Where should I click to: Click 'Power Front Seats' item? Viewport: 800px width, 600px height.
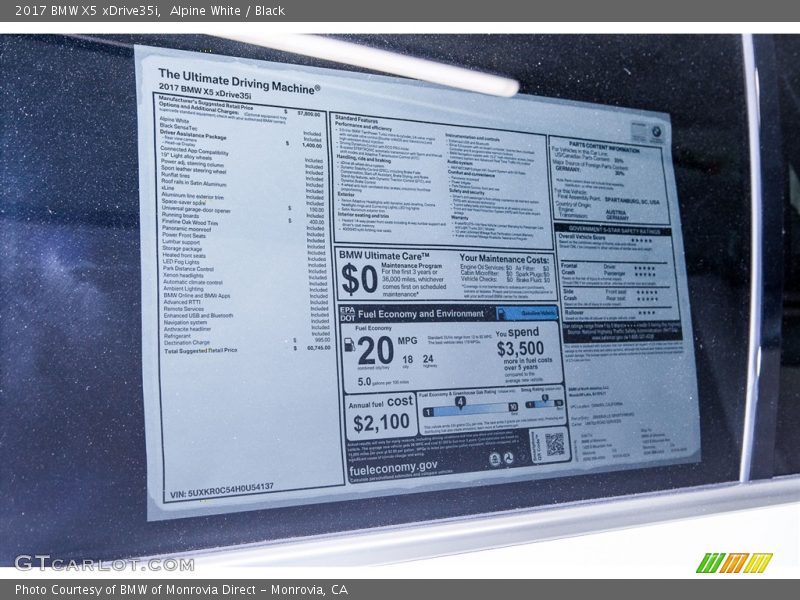click(184, 236)
